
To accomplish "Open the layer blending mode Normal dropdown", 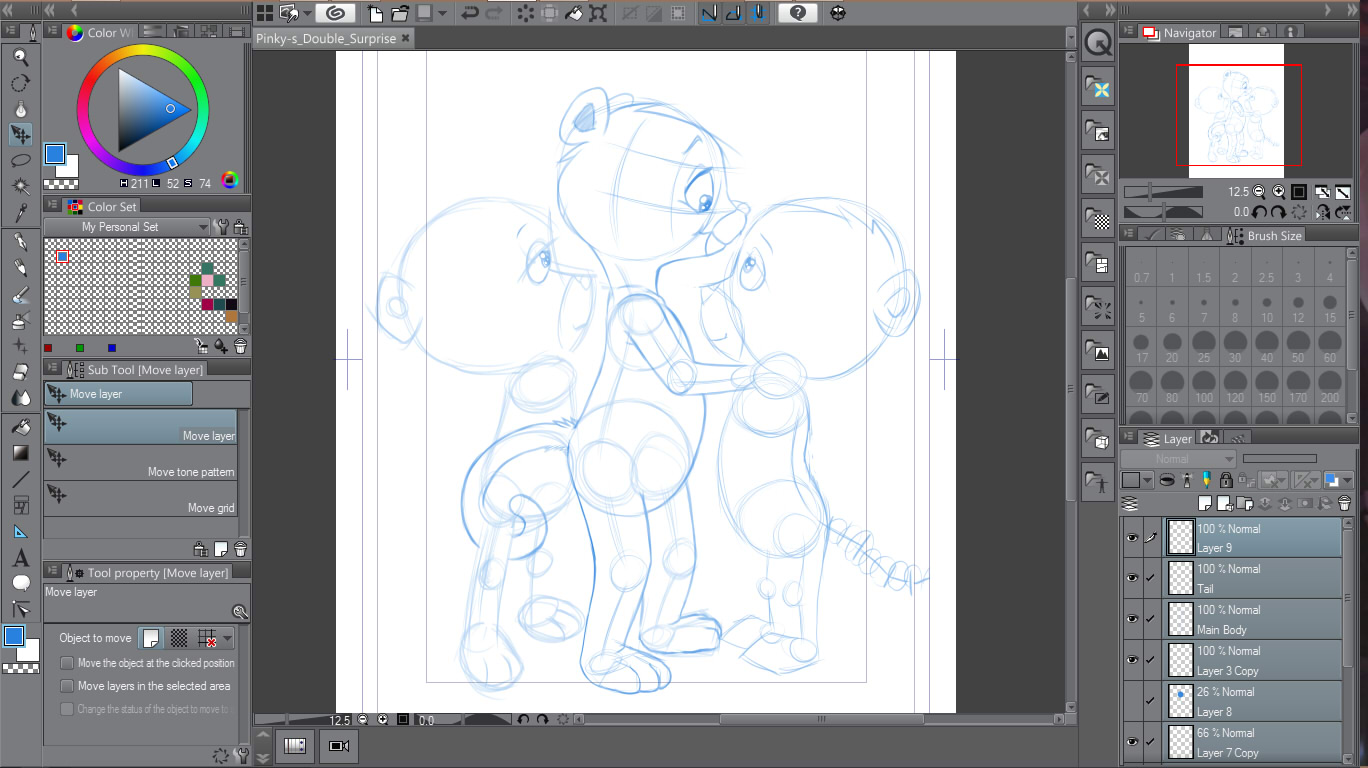I will (1176, 459).
